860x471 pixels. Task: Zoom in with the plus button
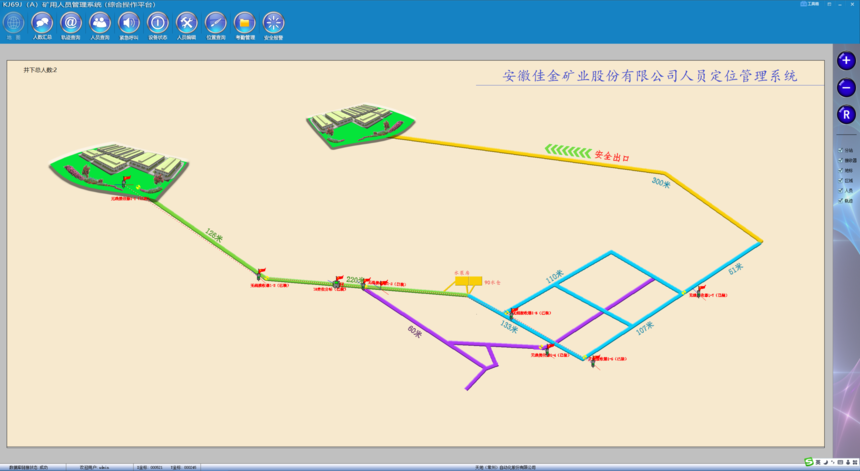click(x=846, y=60)
